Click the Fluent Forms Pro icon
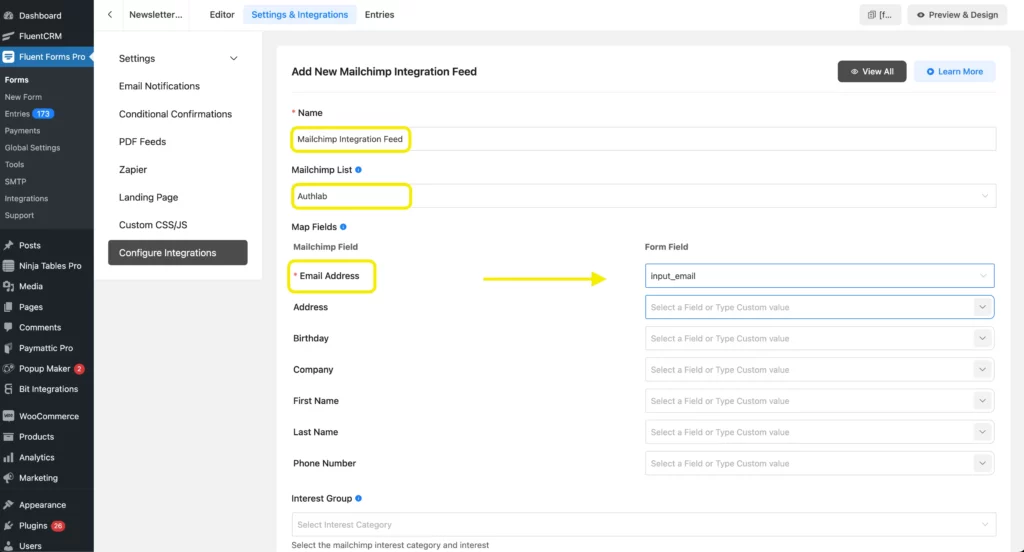 [x=8, y=57]
